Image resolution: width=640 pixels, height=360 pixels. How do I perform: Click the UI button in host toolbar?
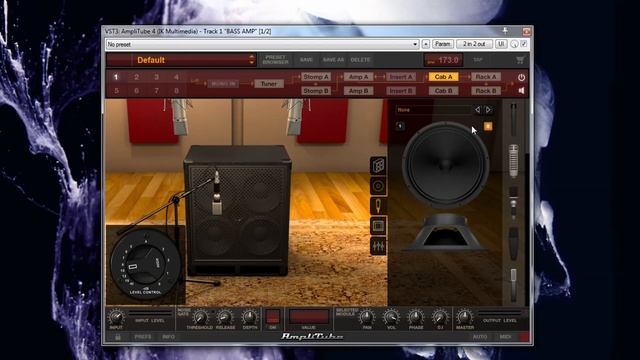point(501,44)
